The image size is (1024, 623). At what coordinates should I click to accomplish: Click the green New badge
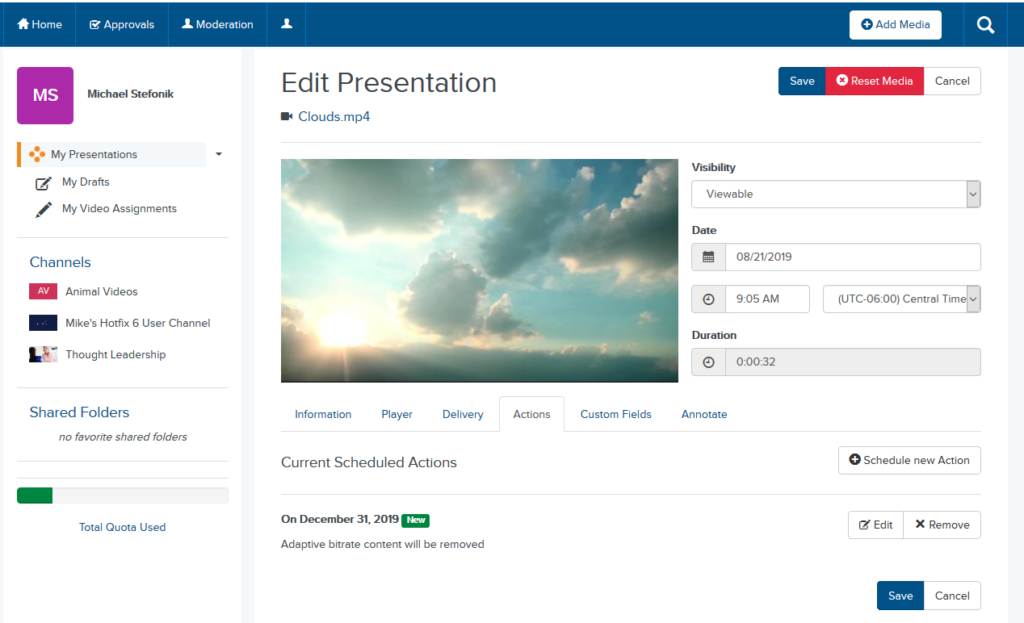[x=415, y=520]
